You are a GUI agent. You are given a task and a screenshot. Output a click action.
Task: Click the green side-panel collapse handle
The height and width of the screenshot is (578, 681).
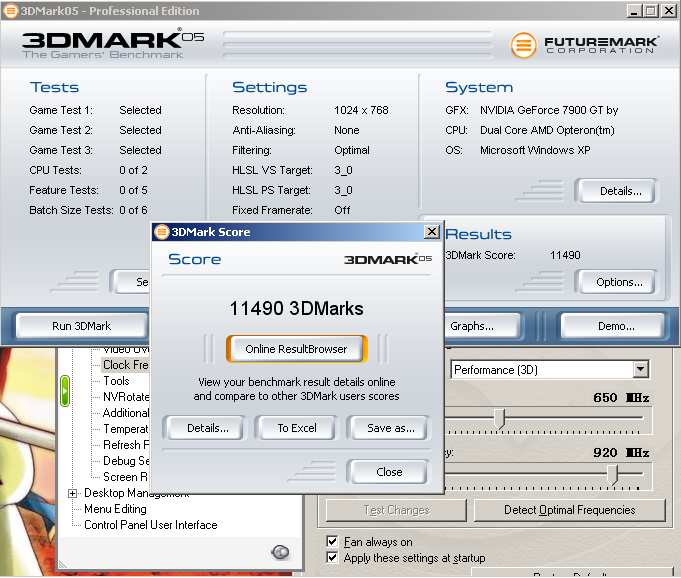(x=65, y=391)
